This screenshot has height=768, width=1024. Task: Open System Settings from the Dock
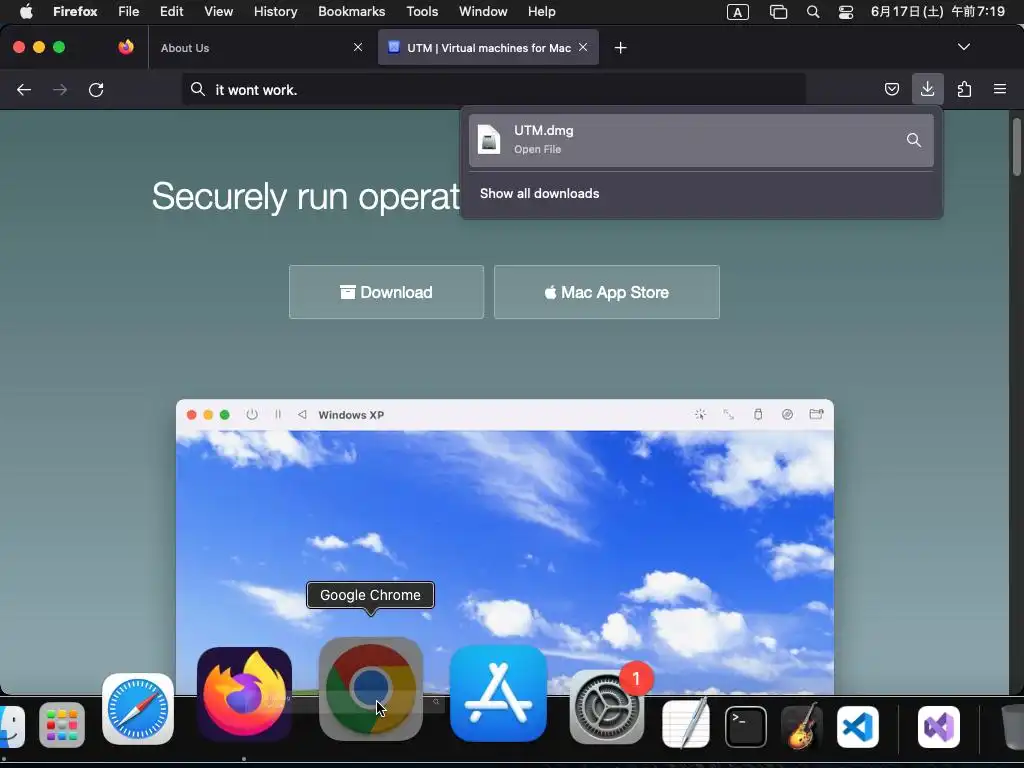pos(607,707)
